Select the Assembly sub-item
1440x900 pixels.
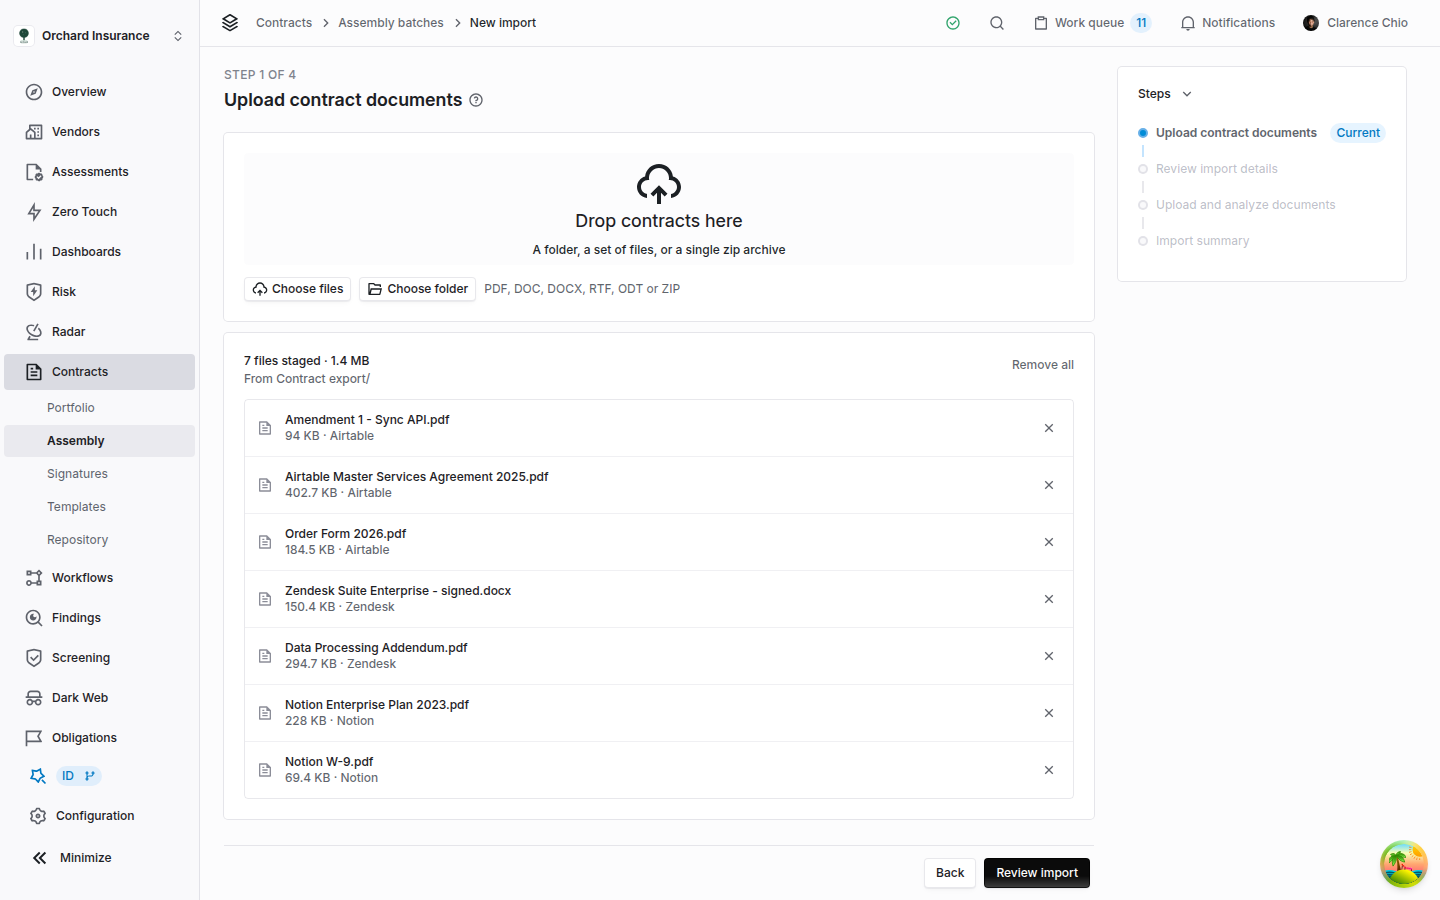coord(99,441)
